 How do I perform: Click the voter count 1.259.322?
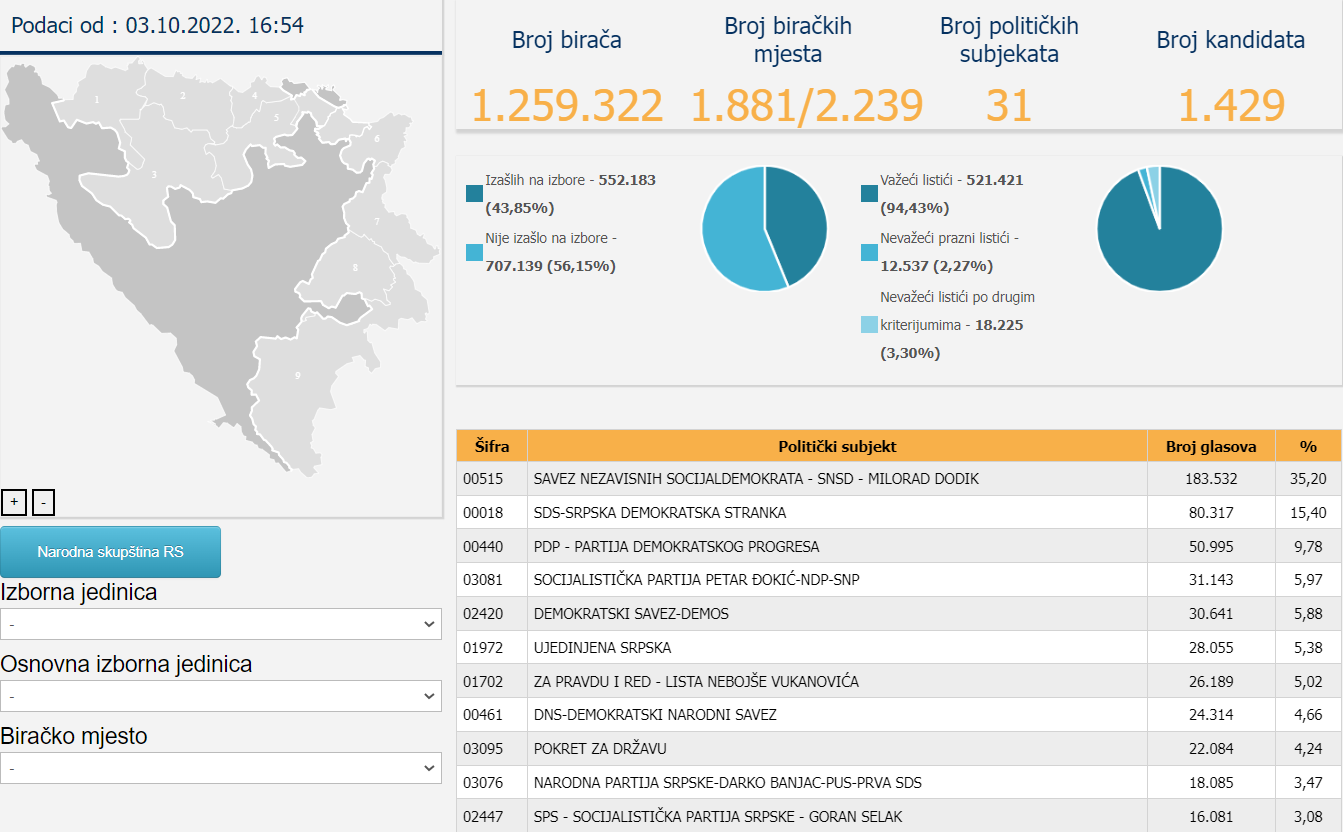click(567, 106)
